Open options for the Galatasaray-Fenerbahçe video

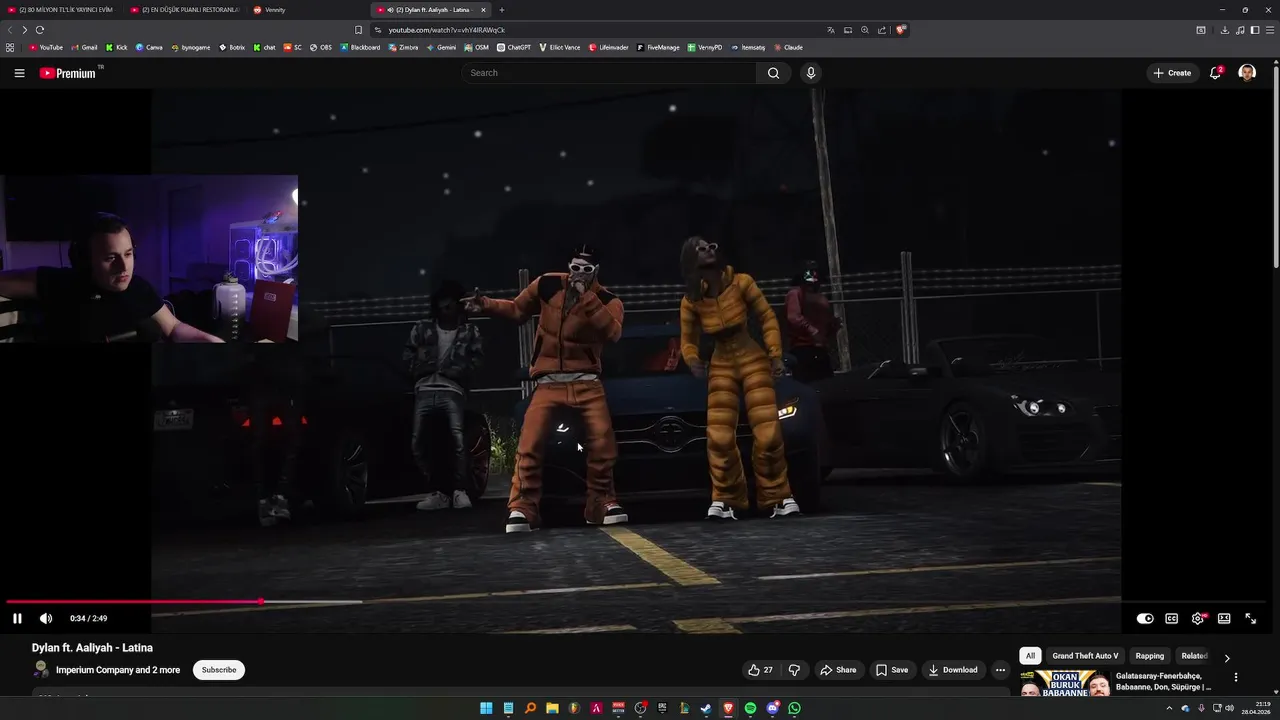[x=1236, y=677]
